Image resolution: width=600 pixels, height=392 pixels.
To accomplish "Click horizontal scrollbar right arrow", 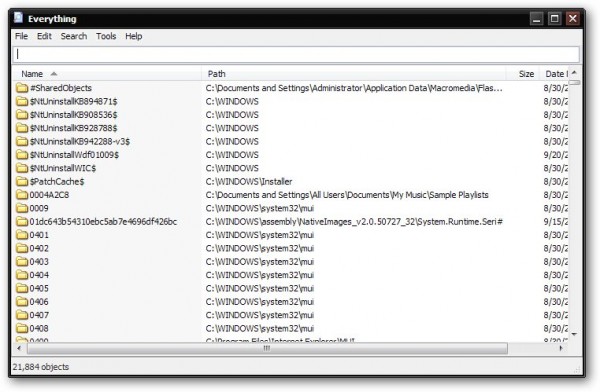I will tap(561, 348).
